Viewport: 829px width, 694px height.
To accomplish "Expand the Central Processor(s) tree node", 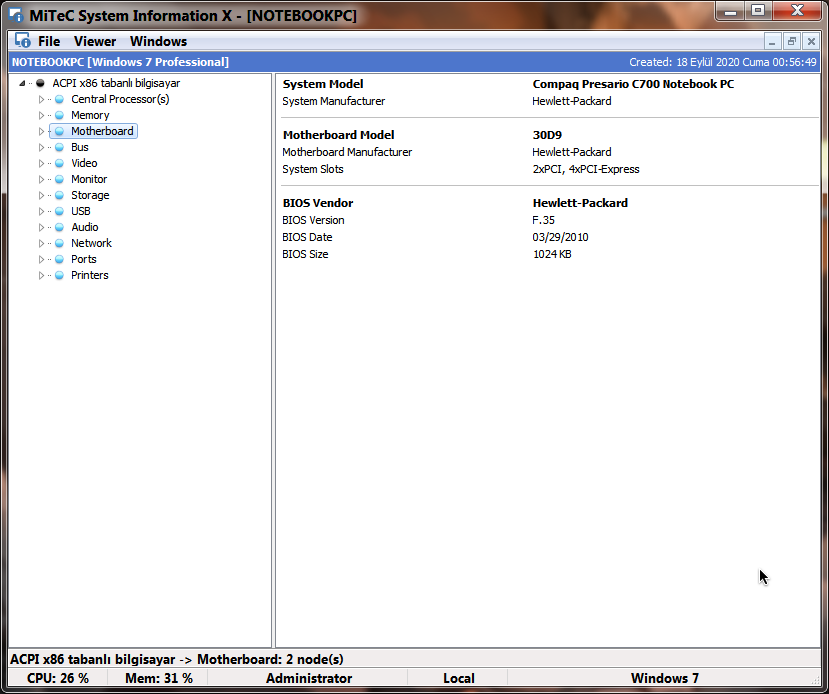I will click(x=41, y=99).
